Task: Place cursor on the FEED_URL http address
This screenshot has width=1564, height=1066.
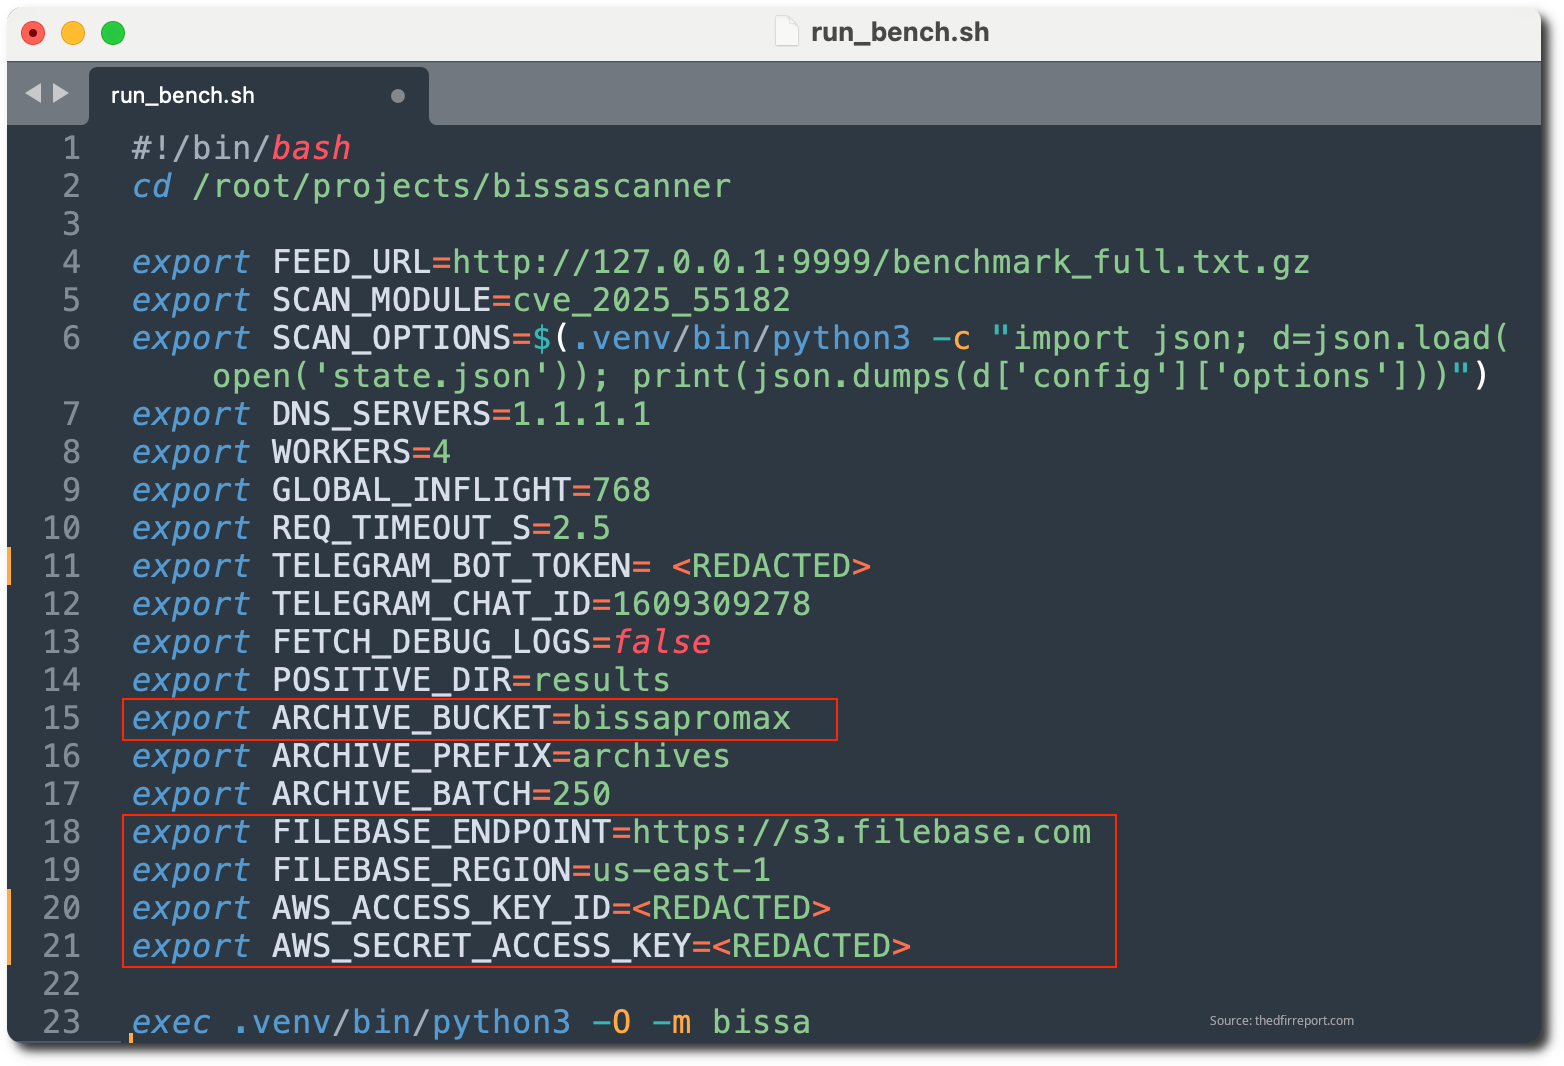Action: (880, 262)
